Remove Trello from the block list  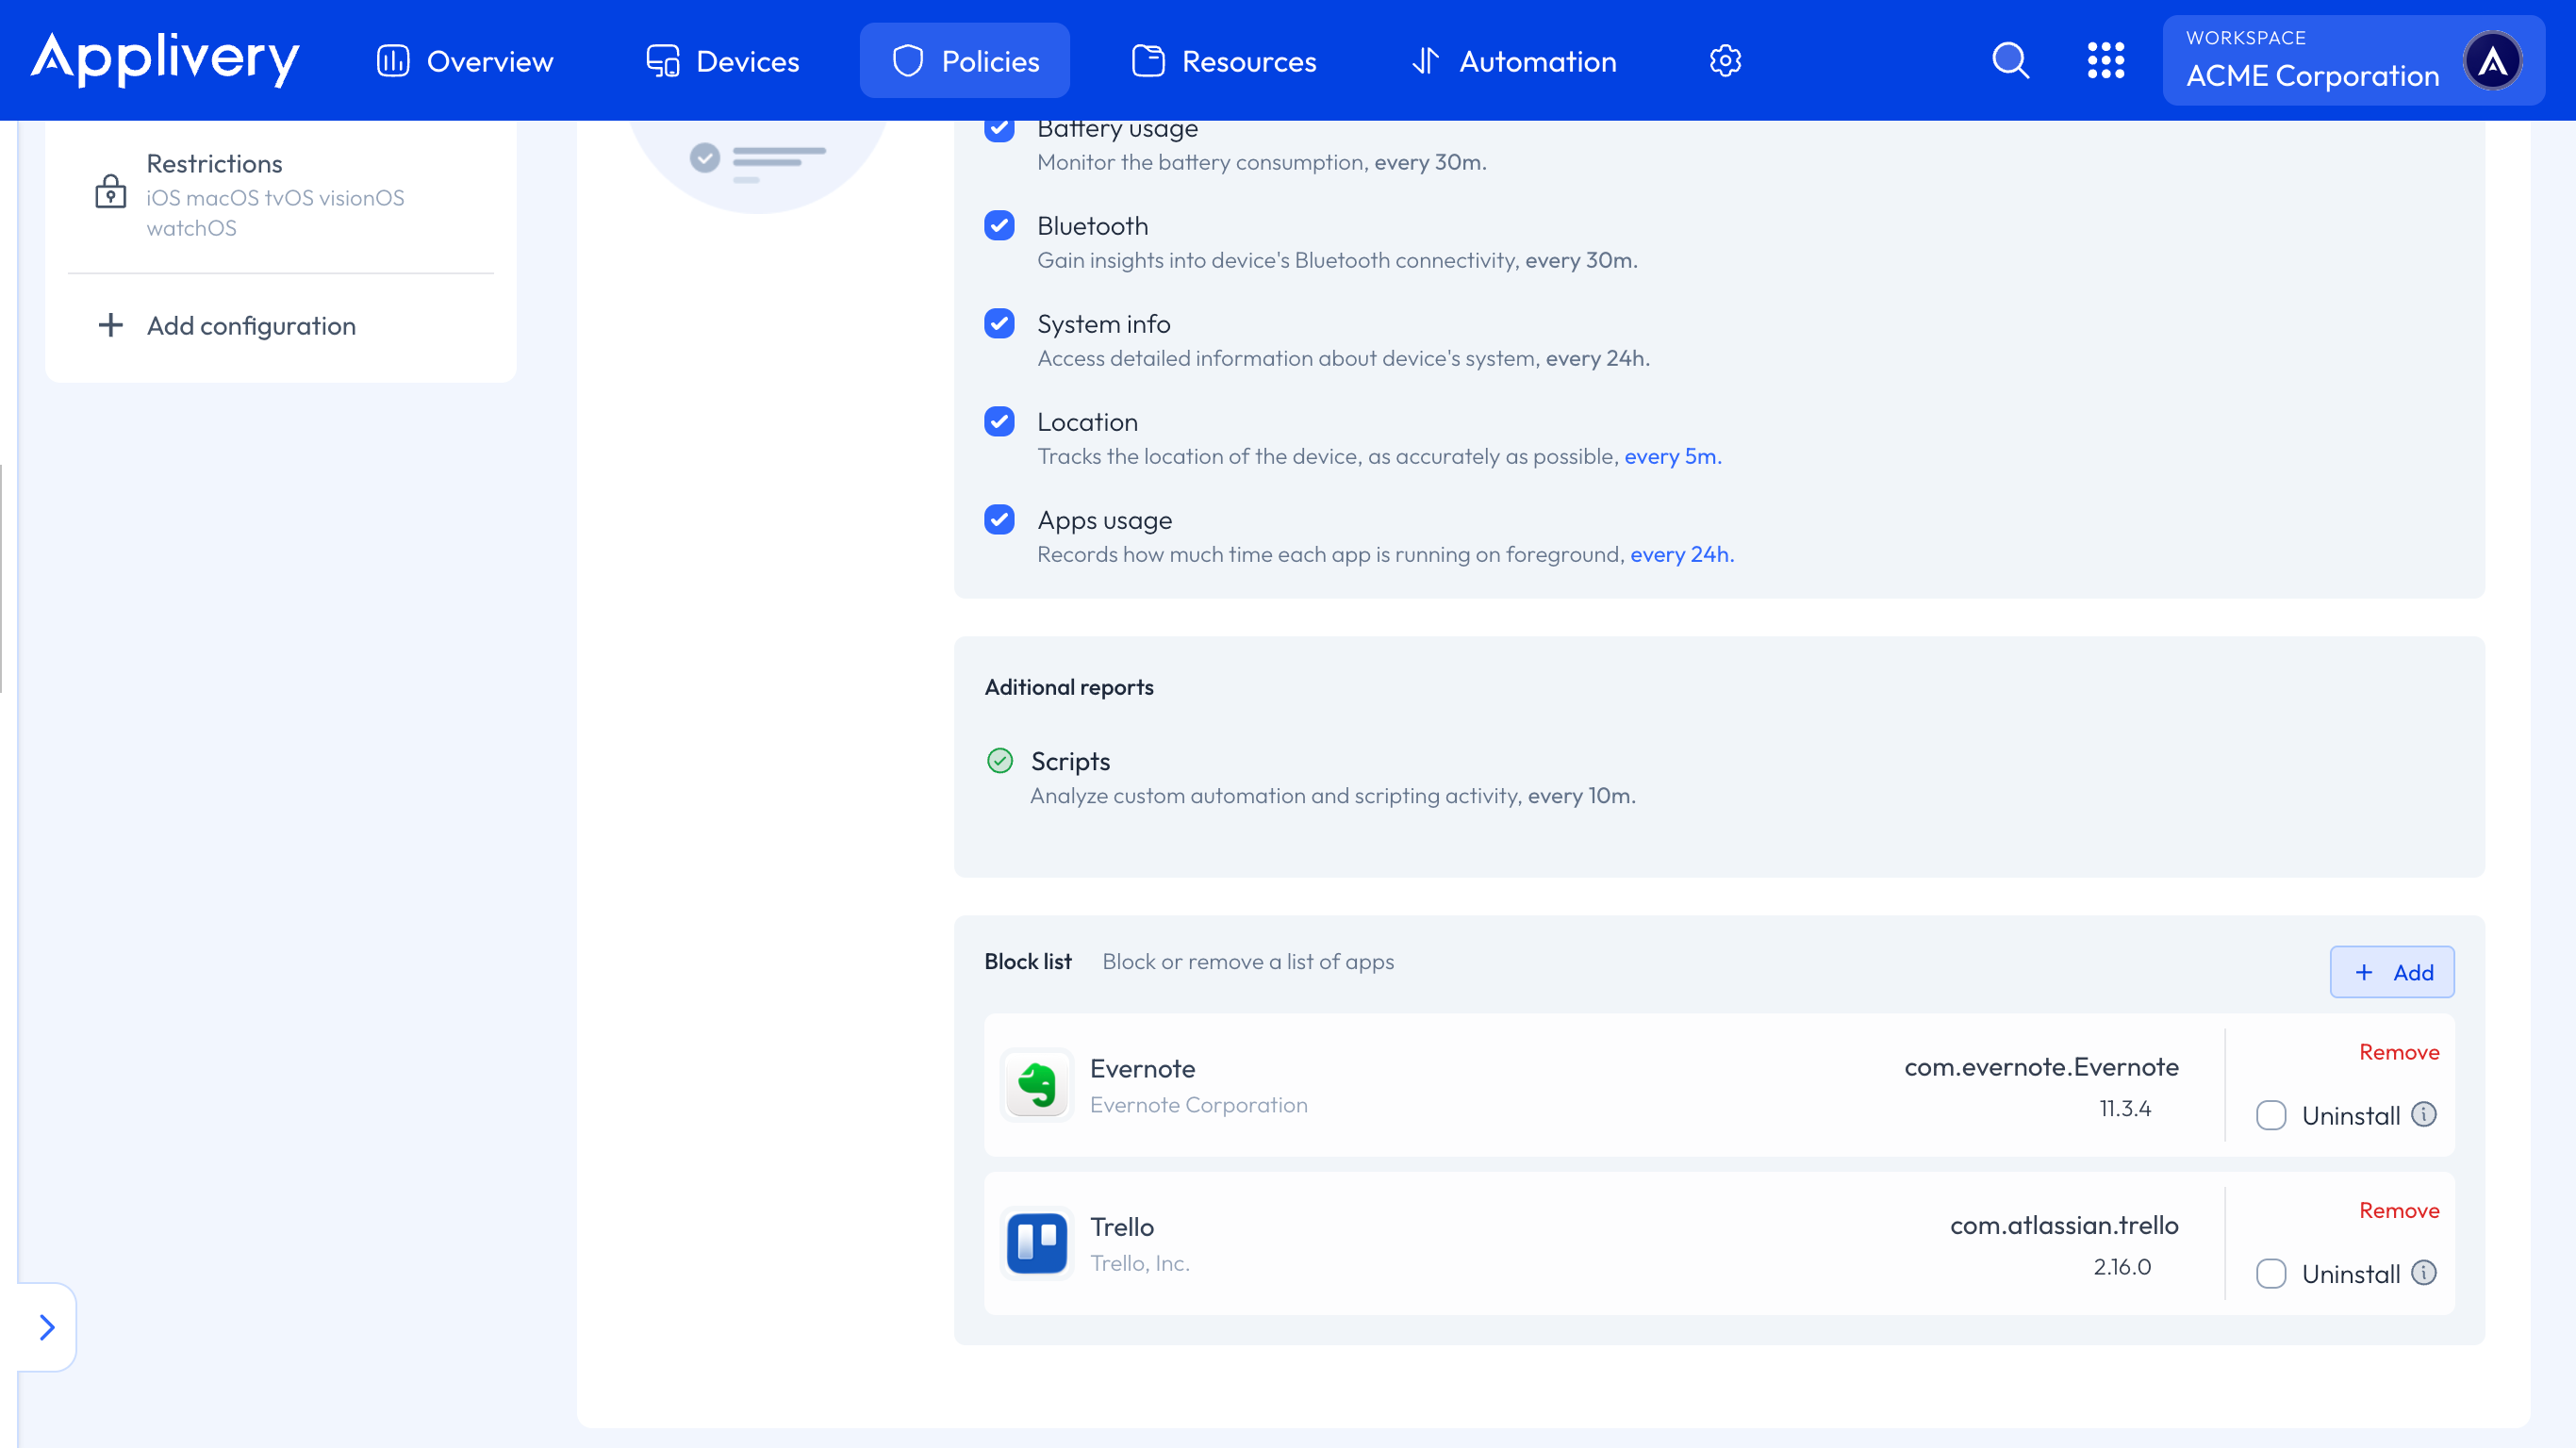pos(2398,1210)
